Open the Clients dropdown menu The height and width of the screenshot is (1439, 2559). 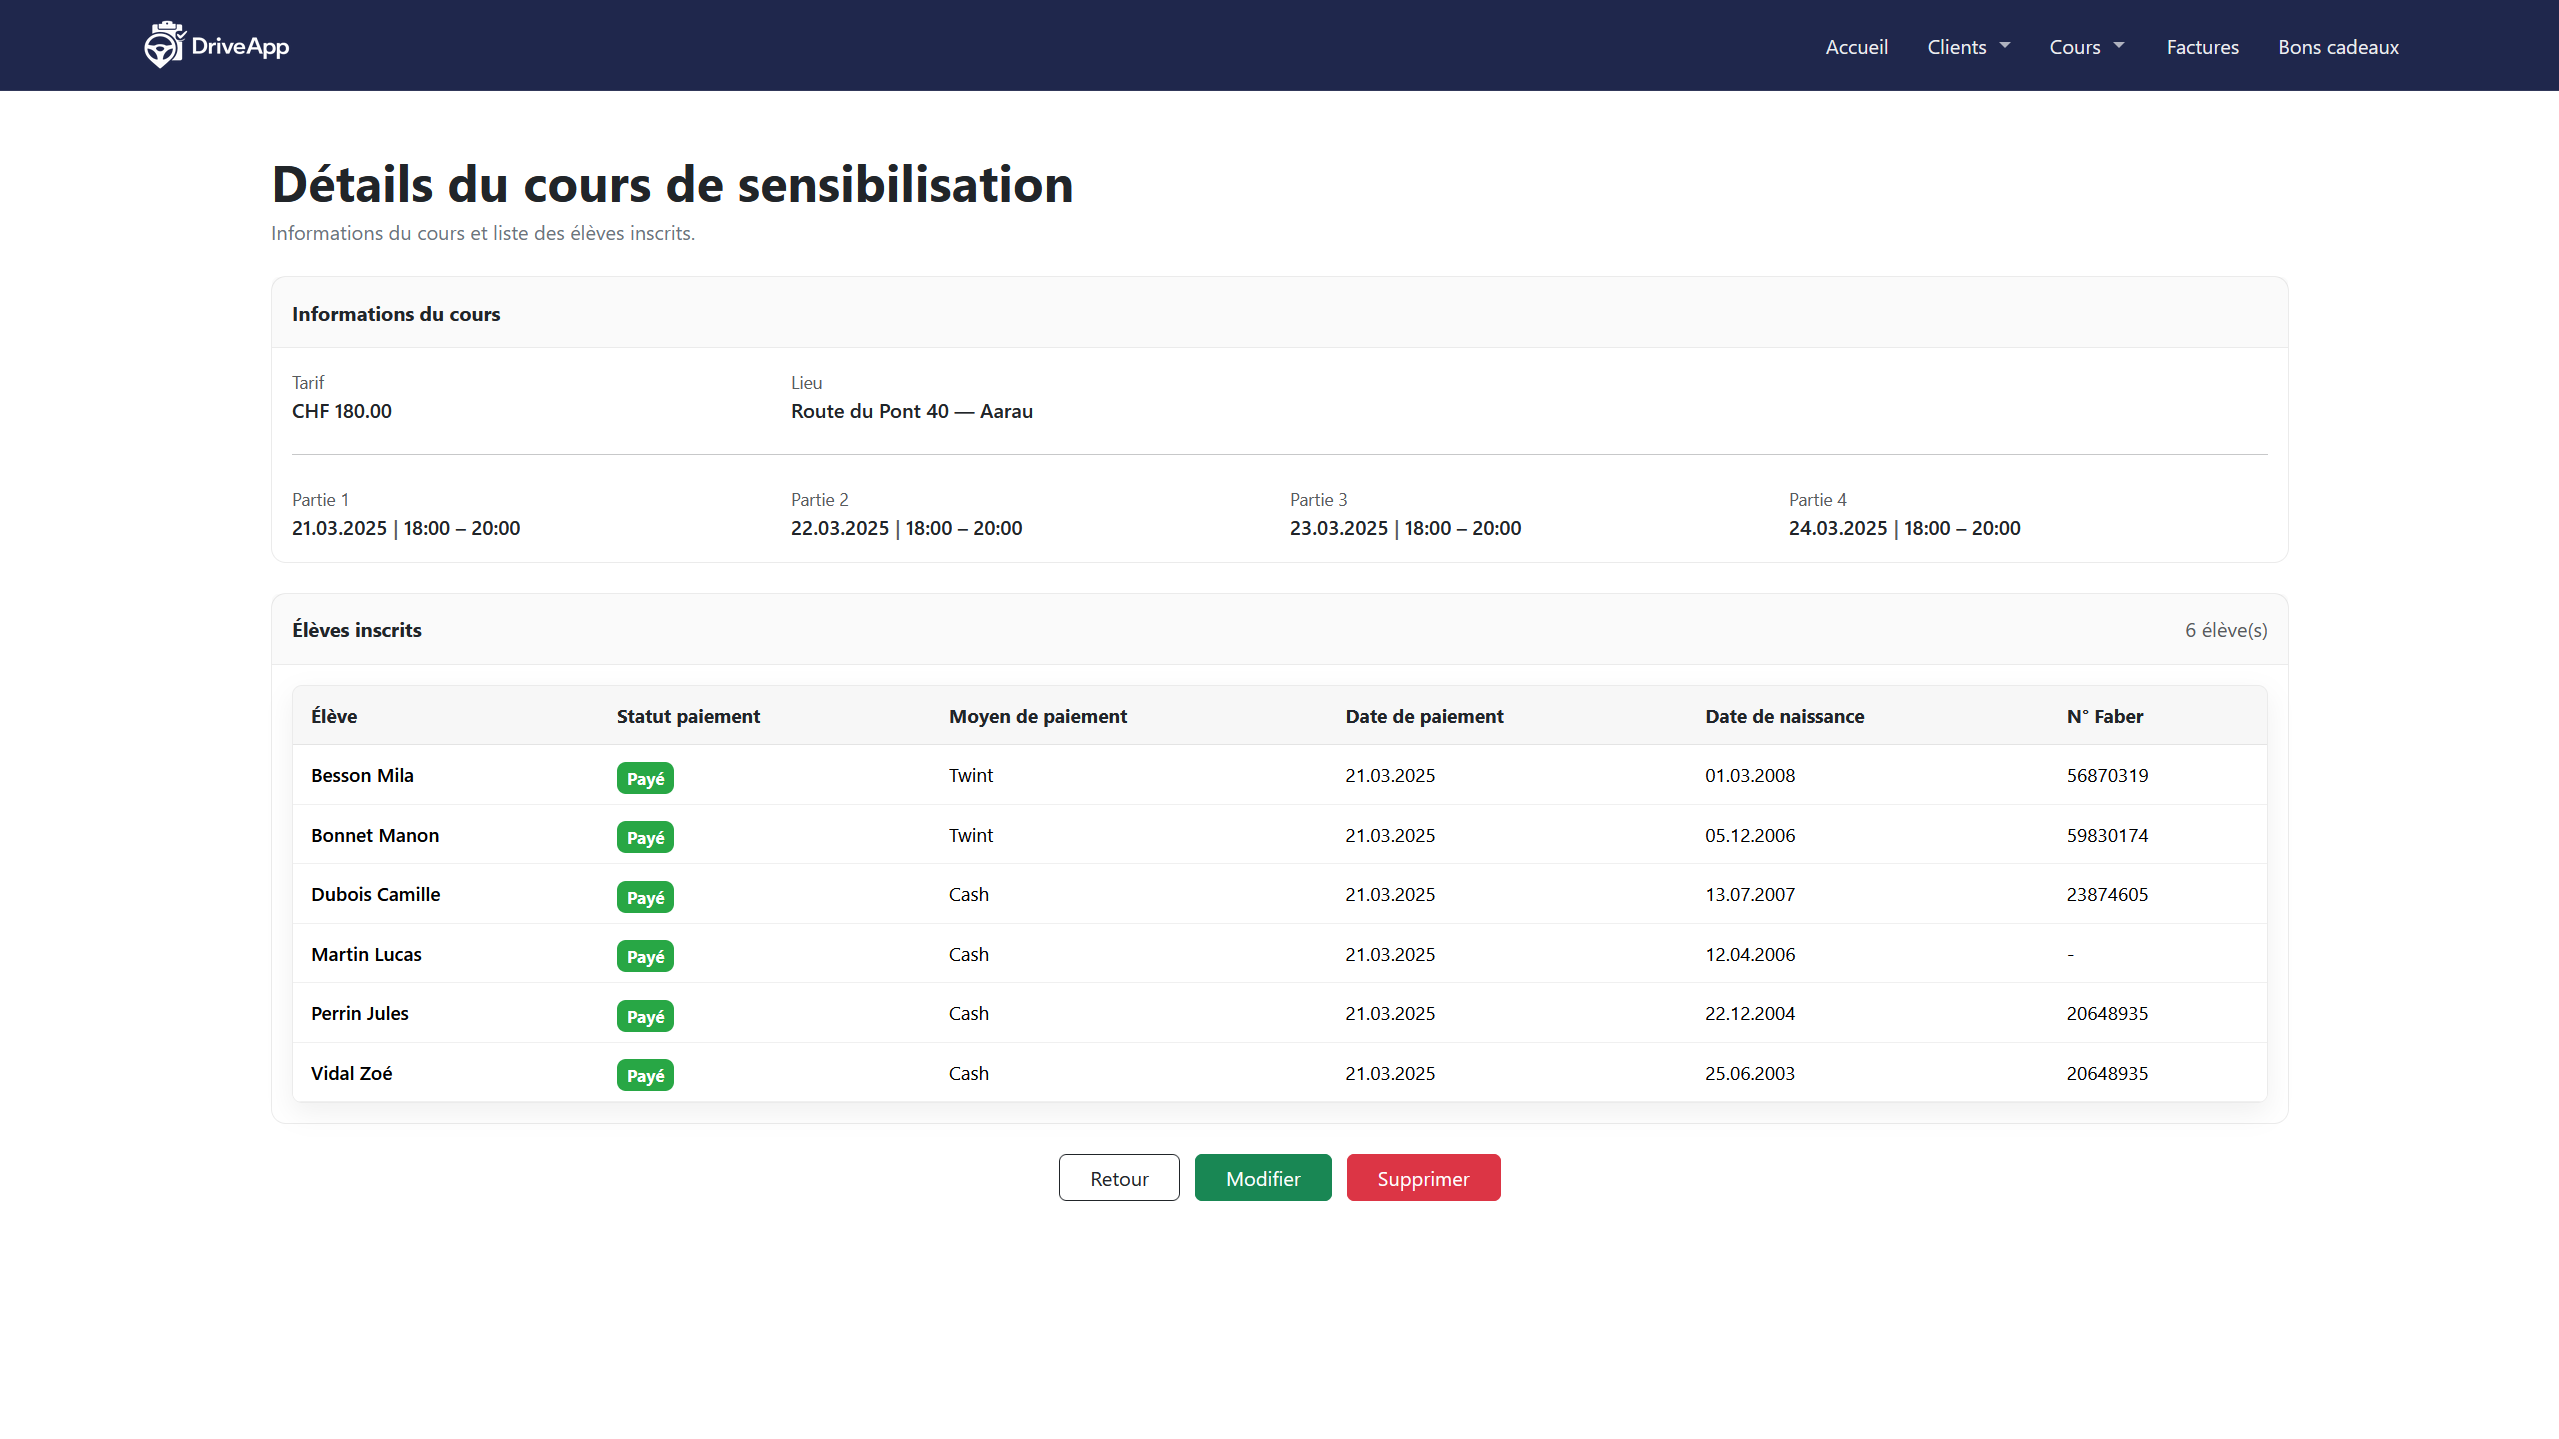[1967, 47]
